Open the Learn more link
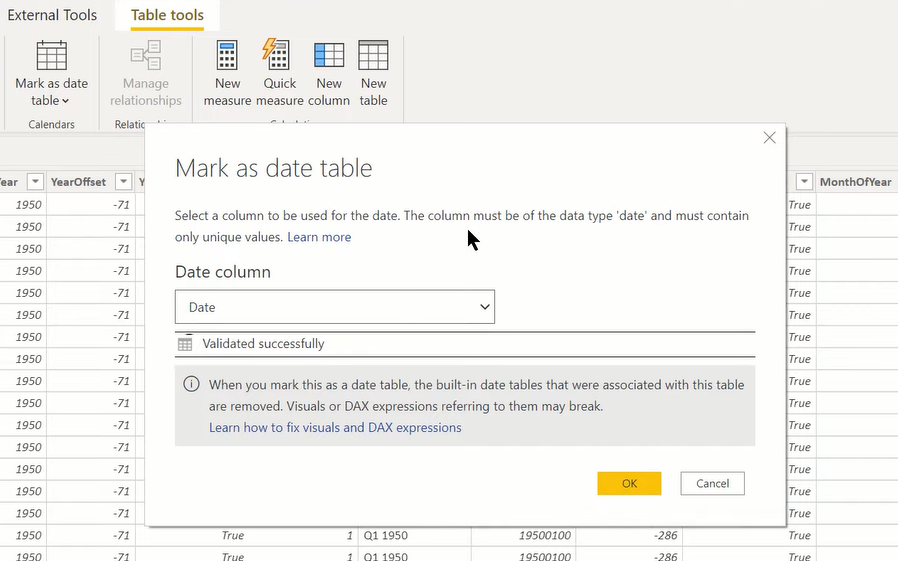 coord(319,237)
